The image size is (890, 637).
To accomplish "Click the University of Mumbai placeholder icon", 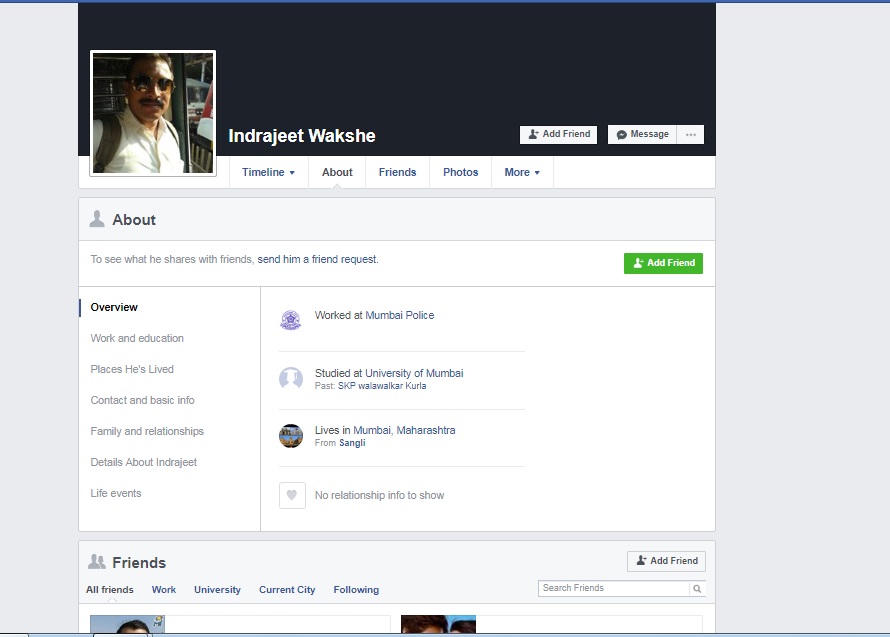I will pyautogui.click(x=291, y=379).
